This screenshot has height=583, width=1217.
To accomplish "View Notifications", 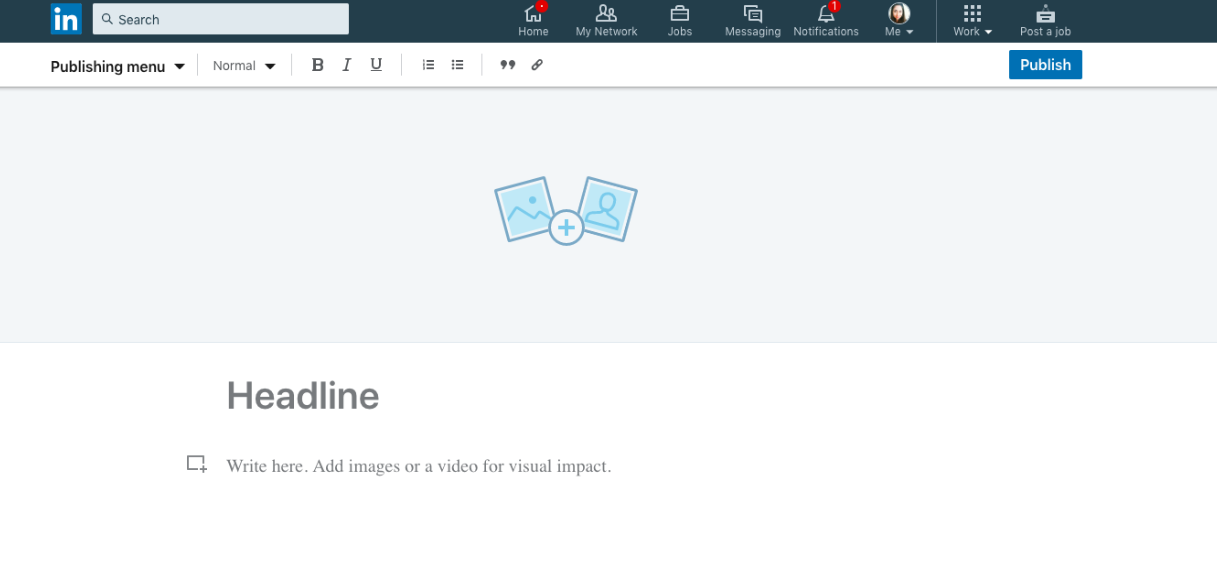I will point(826,20).
